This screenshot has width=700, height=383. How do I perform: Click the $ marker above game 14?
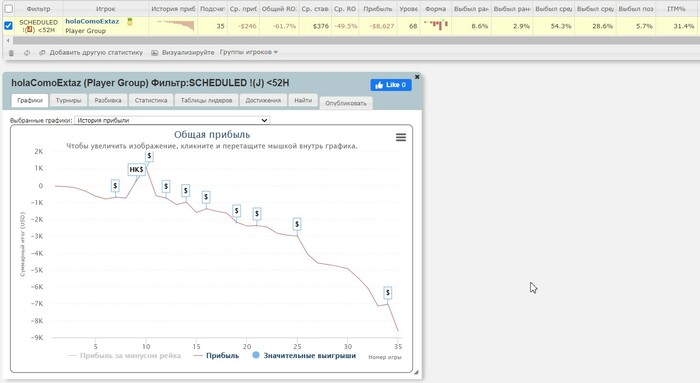tap(186, 191)
